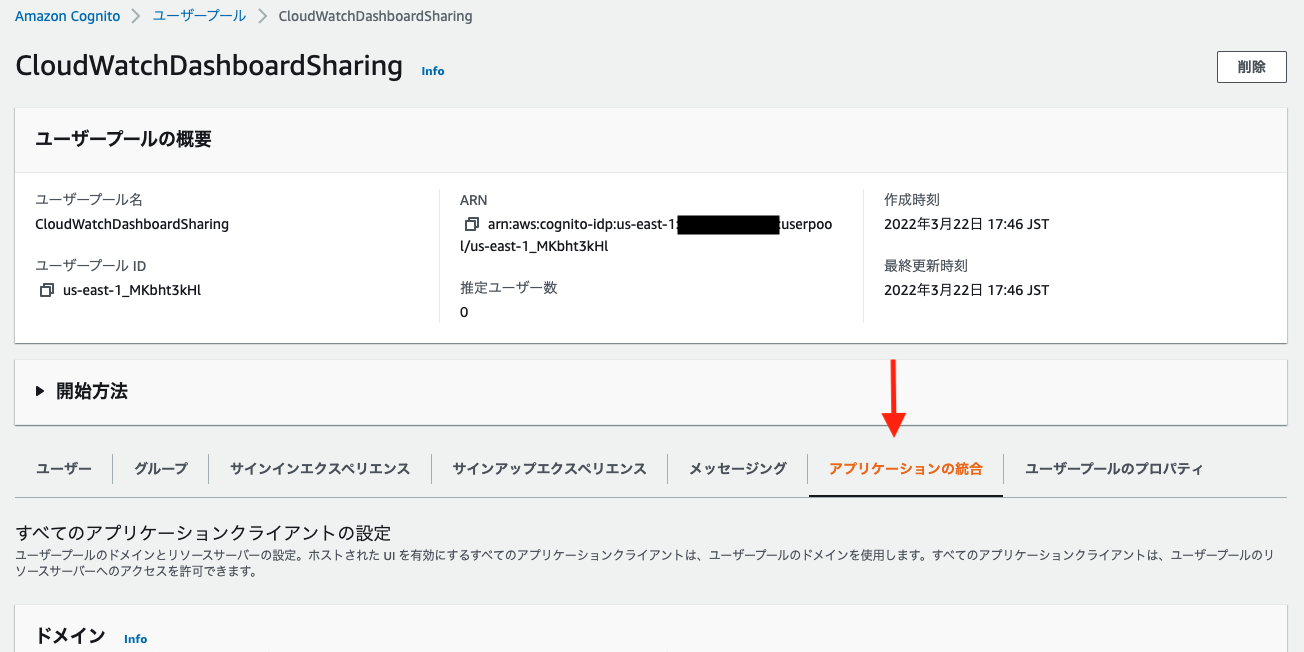Select the user pool name value CloudWatchDashboardSharing

click(x=132, y=224)
